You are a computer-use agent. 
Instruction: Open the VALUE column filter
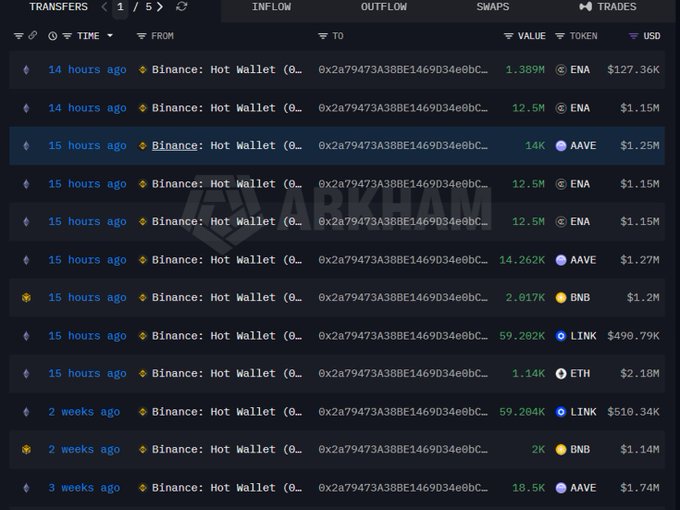coord(508,36)
